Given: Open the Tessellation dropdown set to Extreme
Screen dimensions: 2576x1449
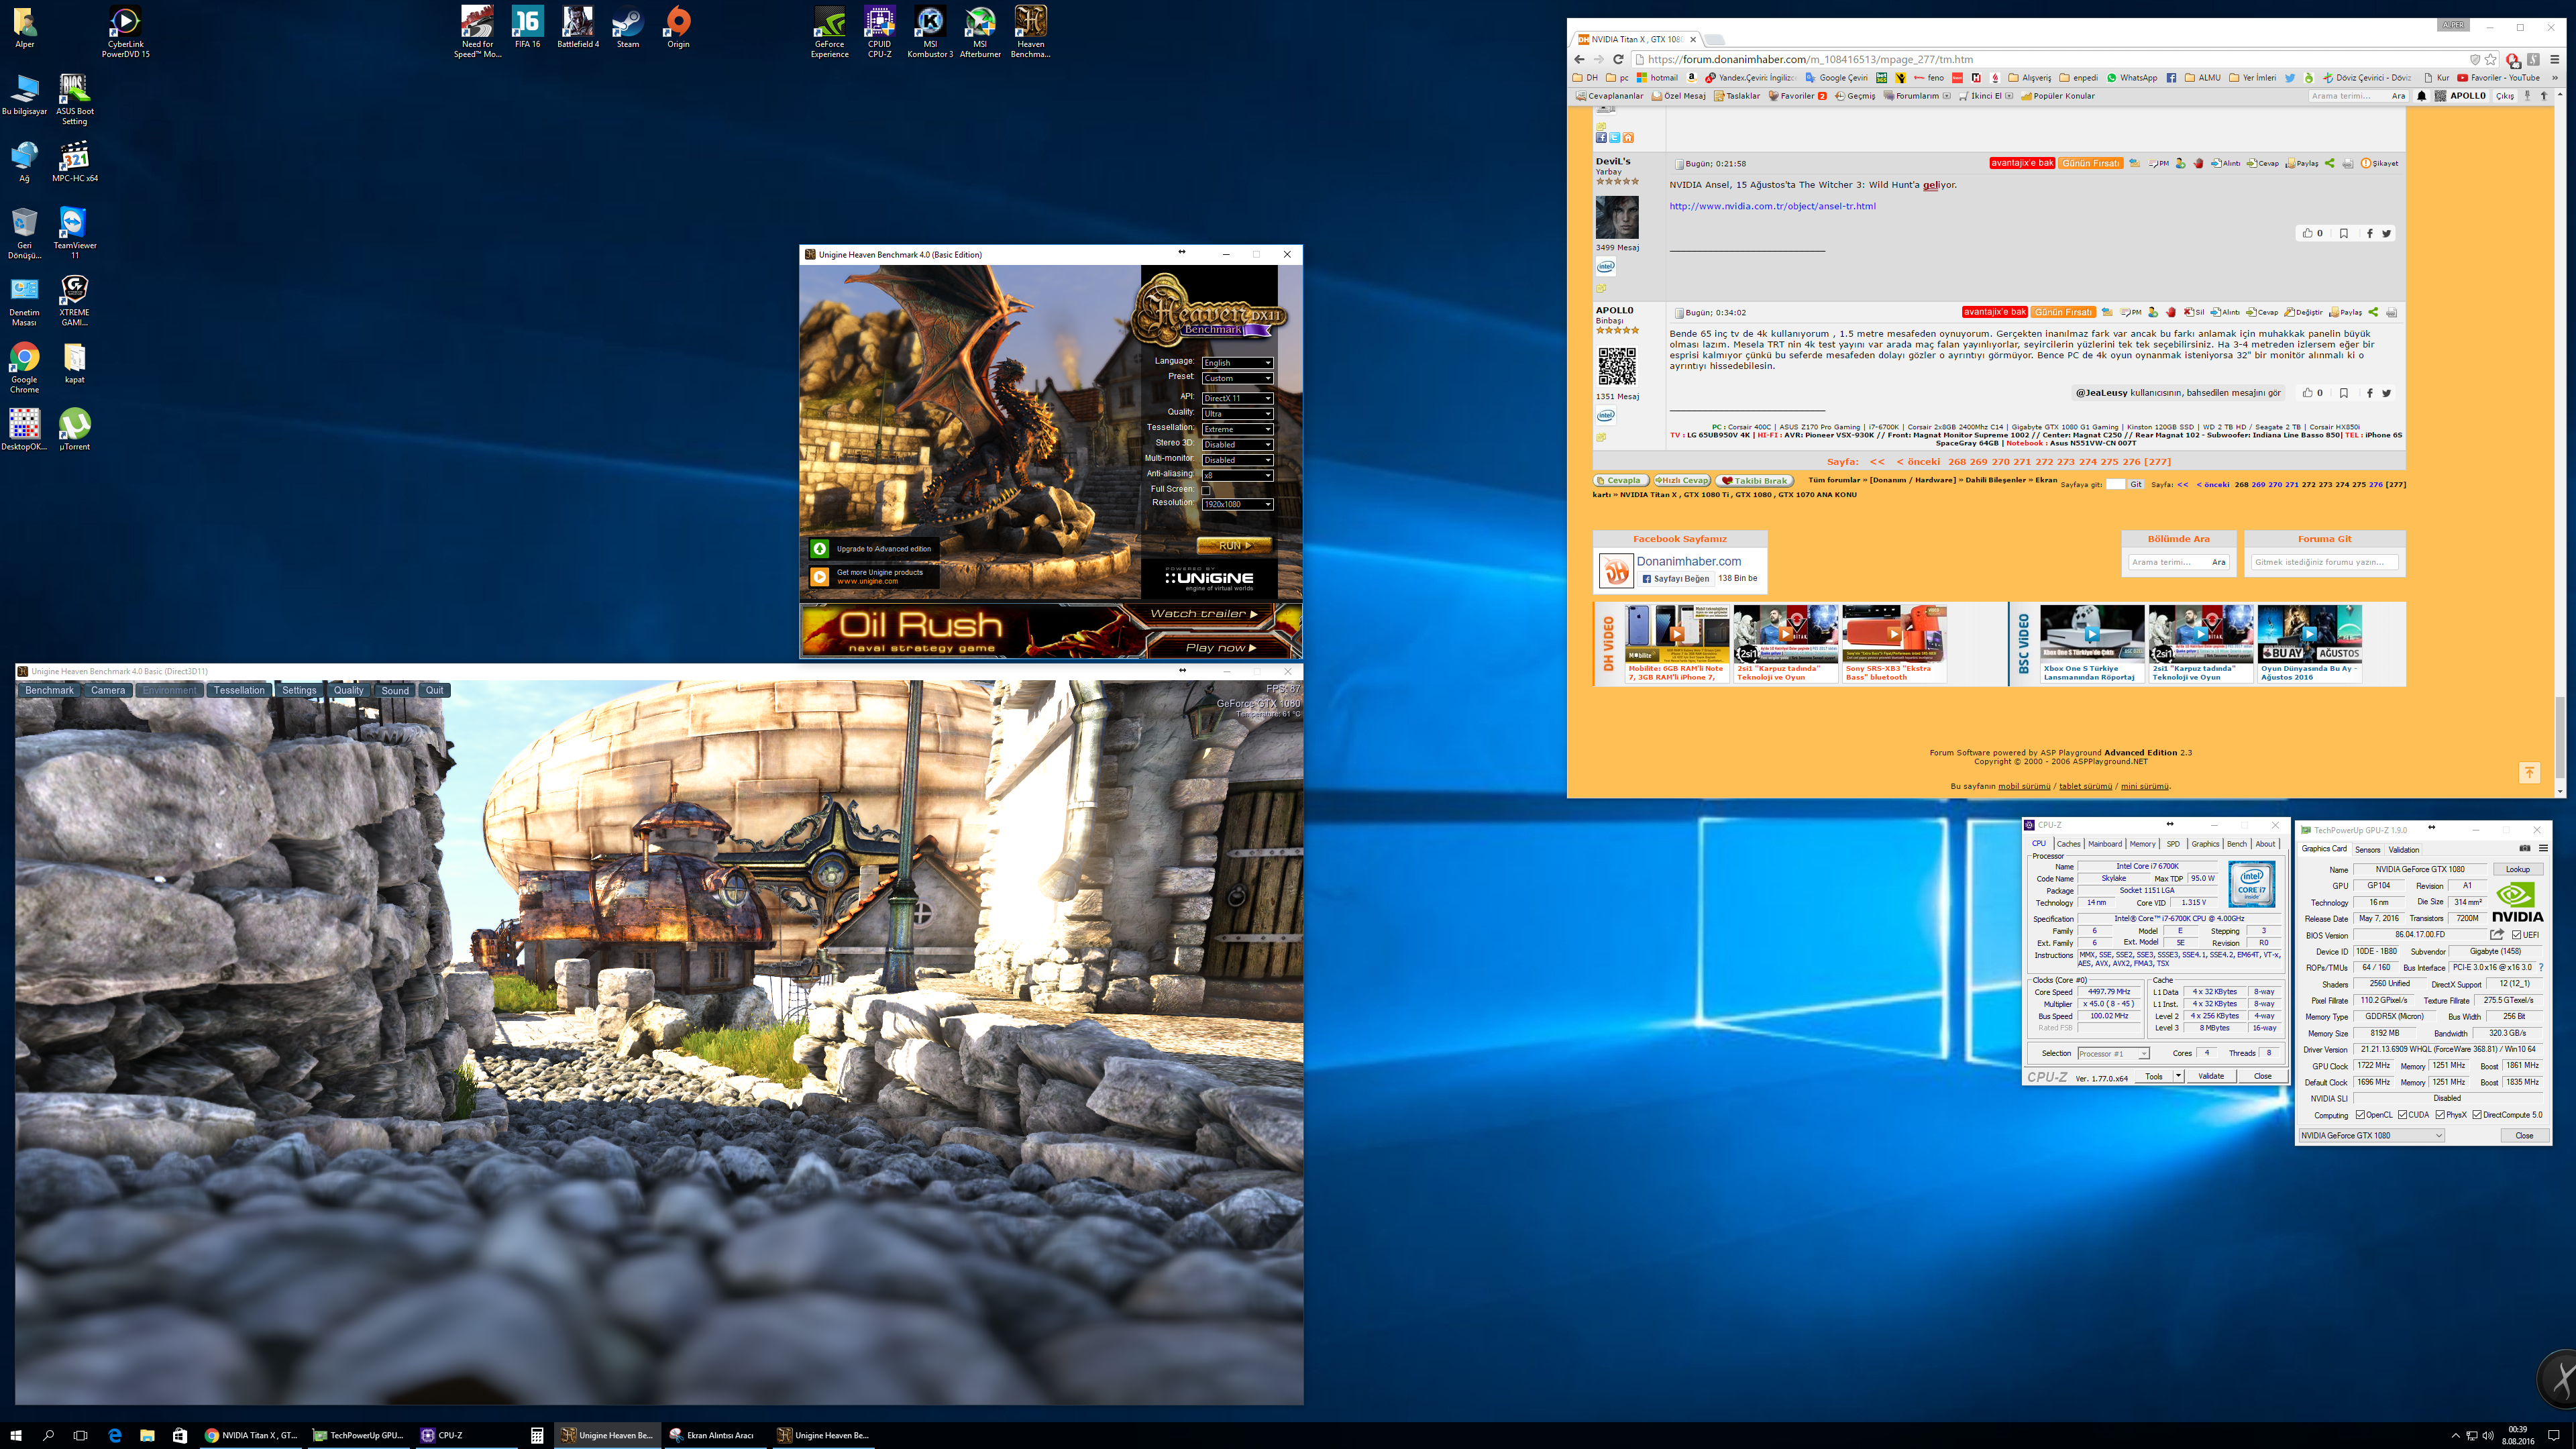Looking at the screenshot, I should pyautogui.click(x=1237, y=429).
